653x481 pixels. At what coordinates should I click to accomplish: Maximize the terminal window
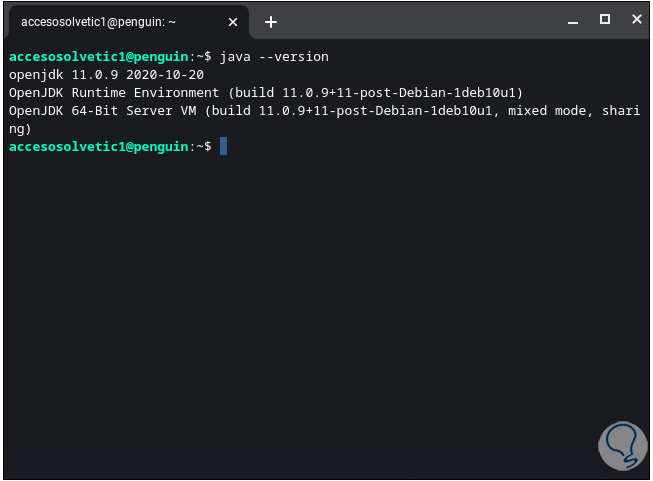click(604, 20)
